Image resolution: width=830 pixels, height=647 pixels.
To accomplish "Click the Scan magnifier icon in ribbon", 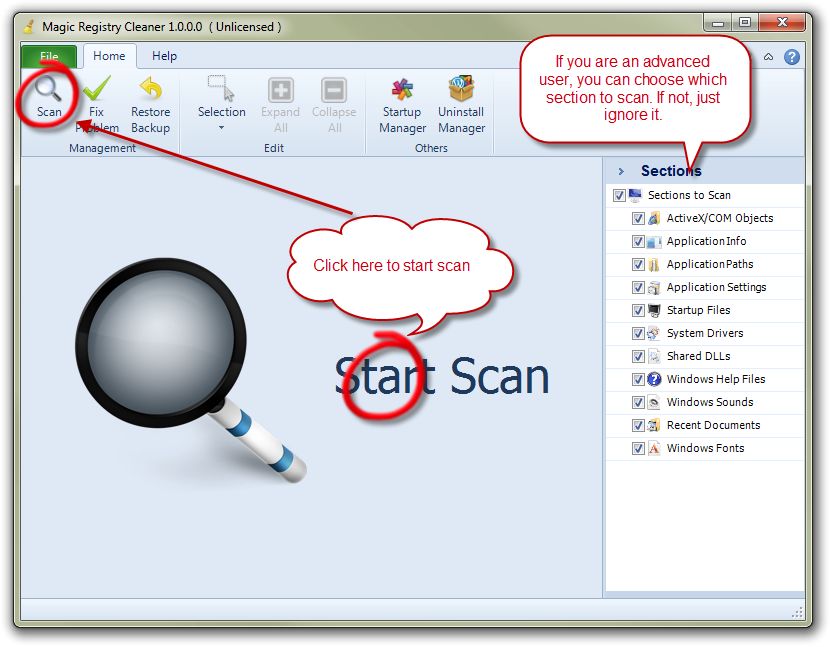I will pyautogui.click(x=48, y=89).
